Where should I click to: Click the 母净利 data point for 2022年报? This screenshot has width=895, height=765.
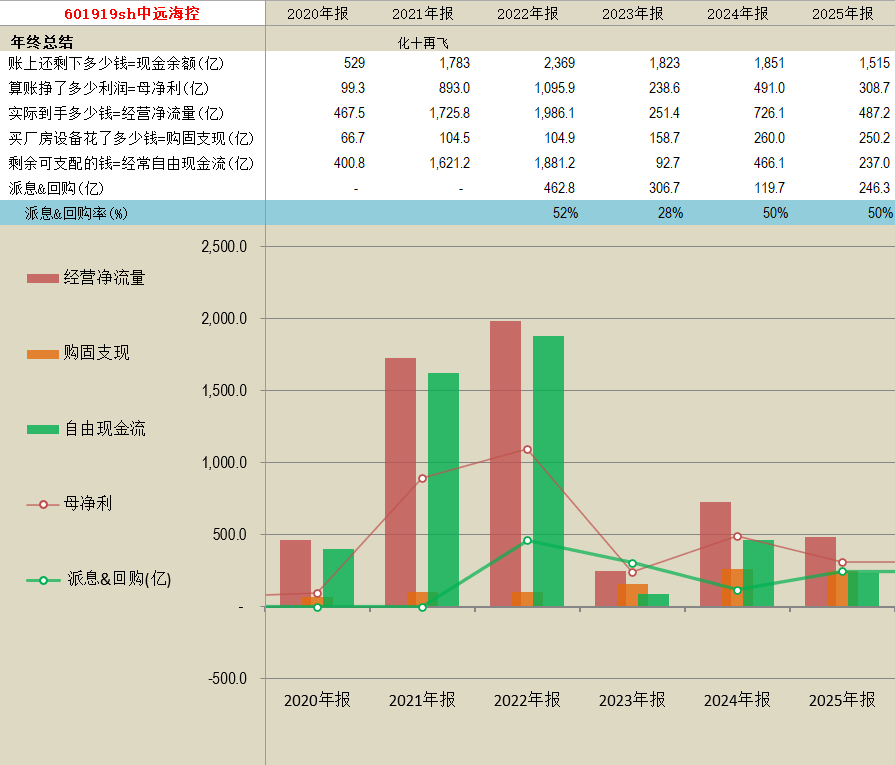pos(527,450)
